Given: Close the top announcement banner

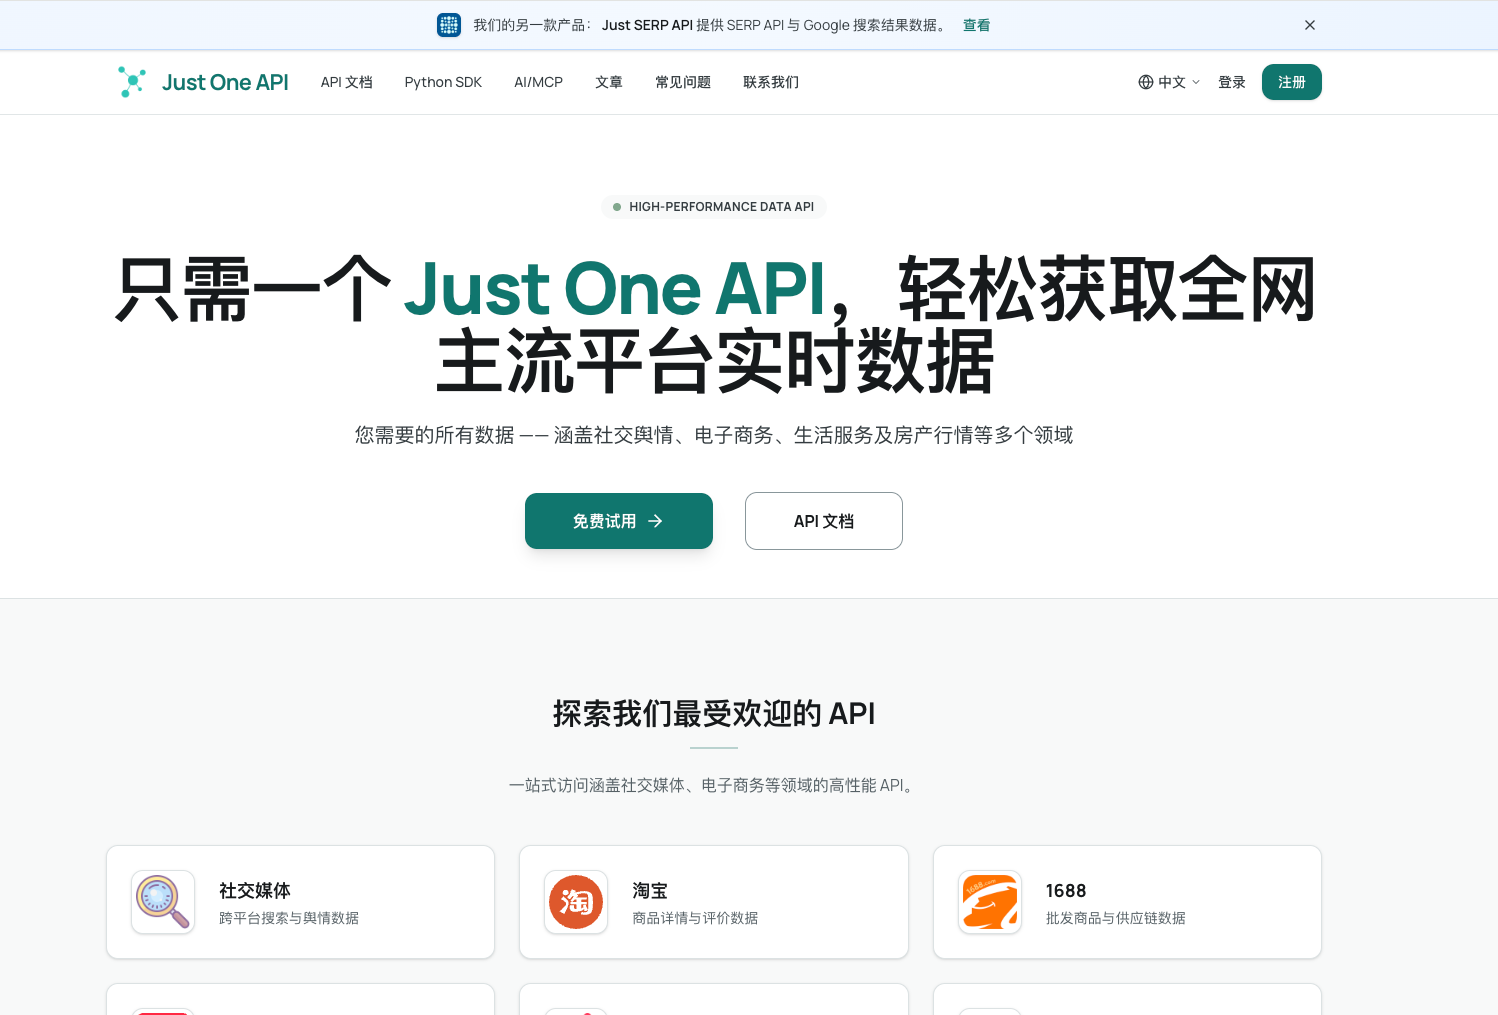Looking at the screenshot, I should point(1310,25).
